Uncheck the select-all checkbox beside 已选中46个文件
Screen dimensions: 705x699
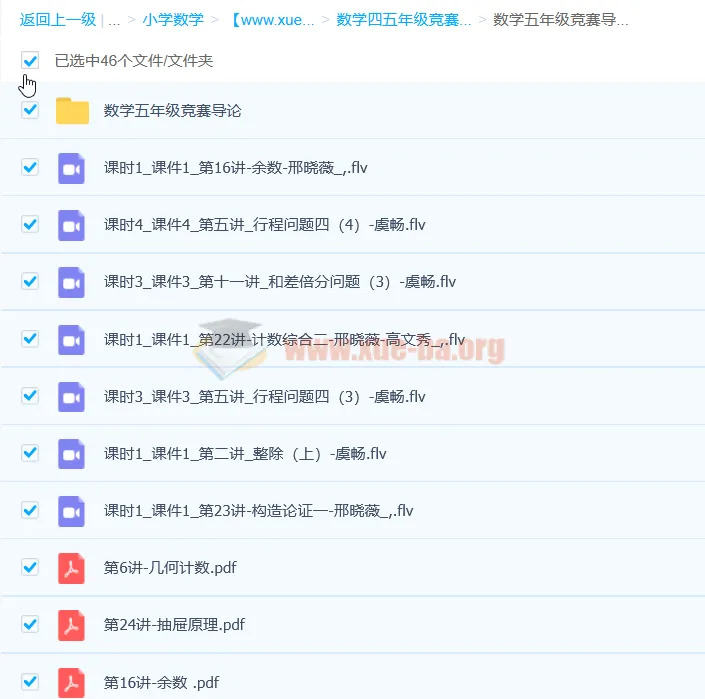tap(30, 61)
